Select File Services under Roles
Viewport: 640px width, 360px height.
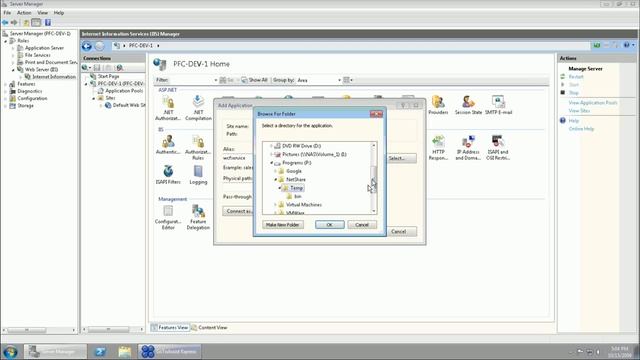pos(38,55)
